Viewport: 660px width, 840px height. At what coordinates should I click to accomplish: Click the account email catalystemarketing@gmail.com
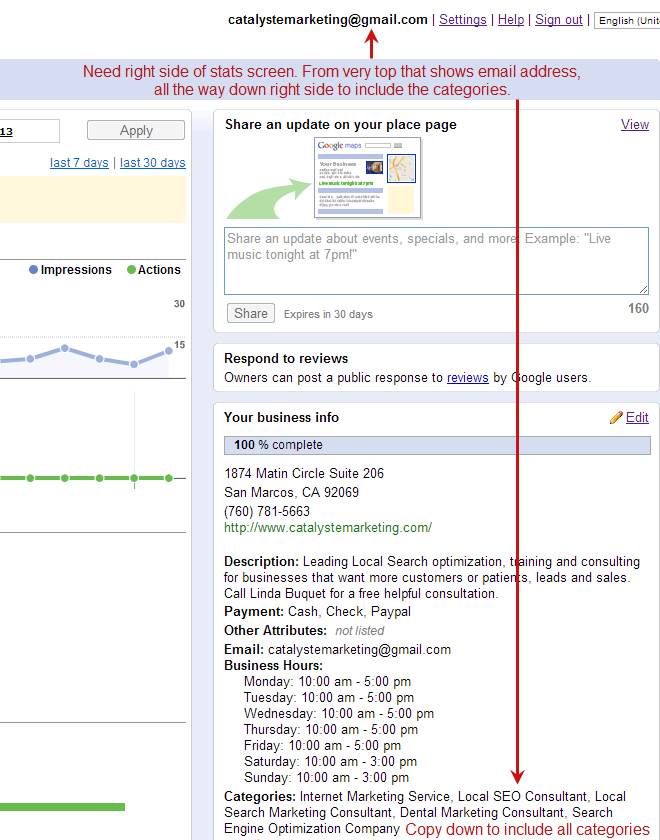328,20
